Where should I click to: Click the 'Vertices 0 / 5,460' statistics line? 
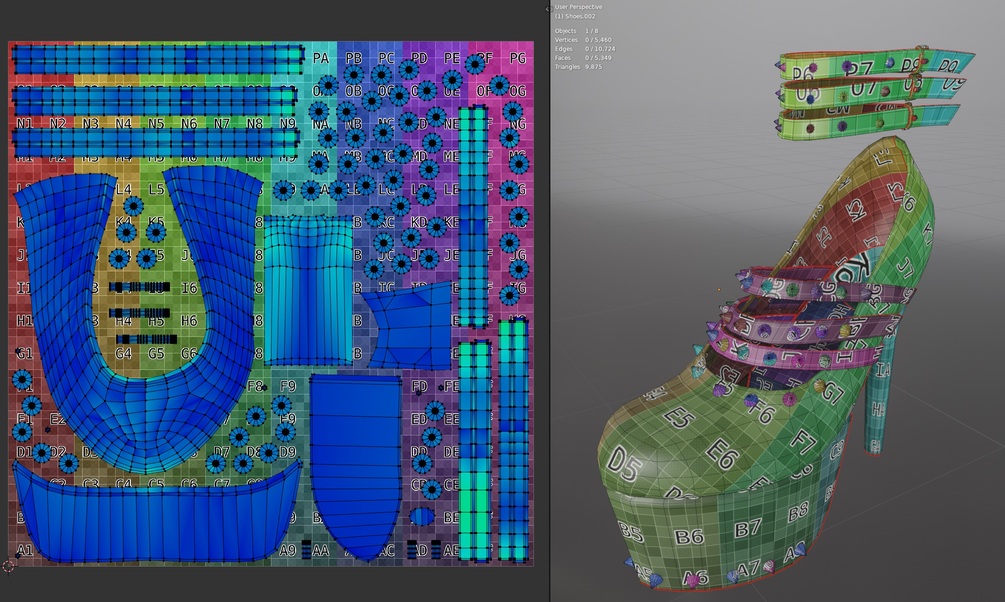click(x=583, y=40)
